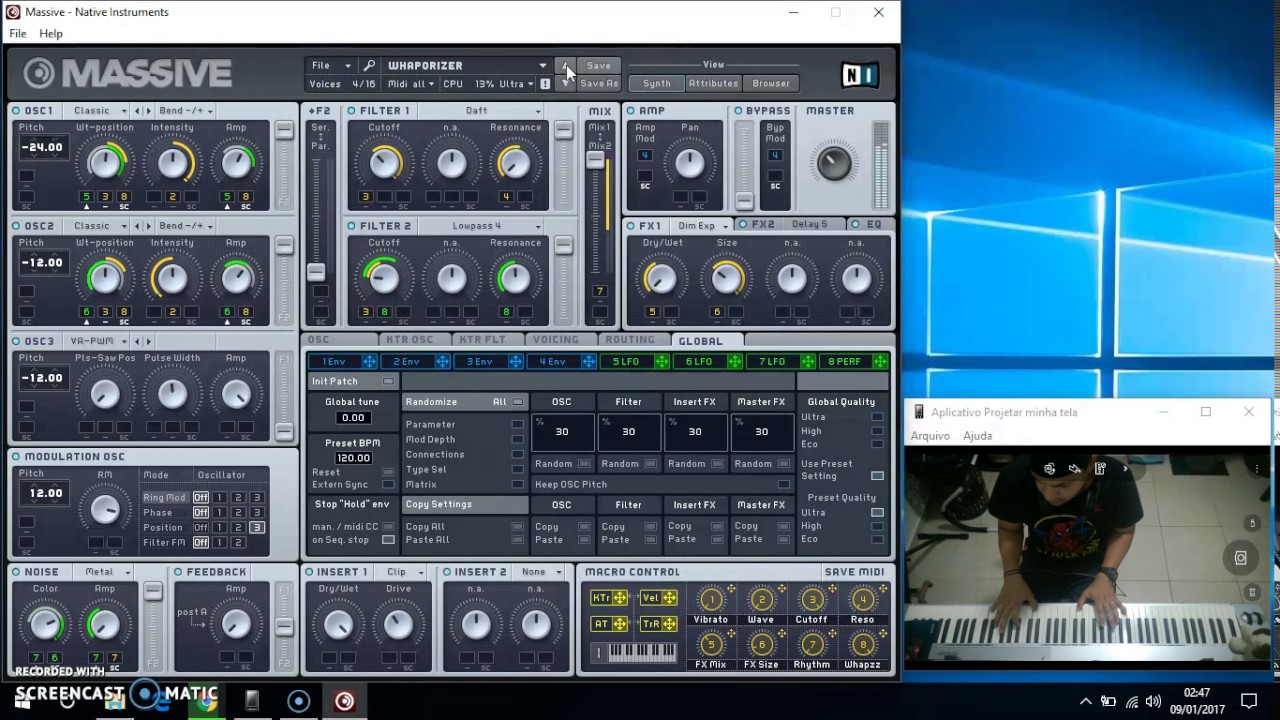Viewport: 1280px width, 720px height.
Task: Switch to the OSC tab in center panel
Action: [318, 340]
